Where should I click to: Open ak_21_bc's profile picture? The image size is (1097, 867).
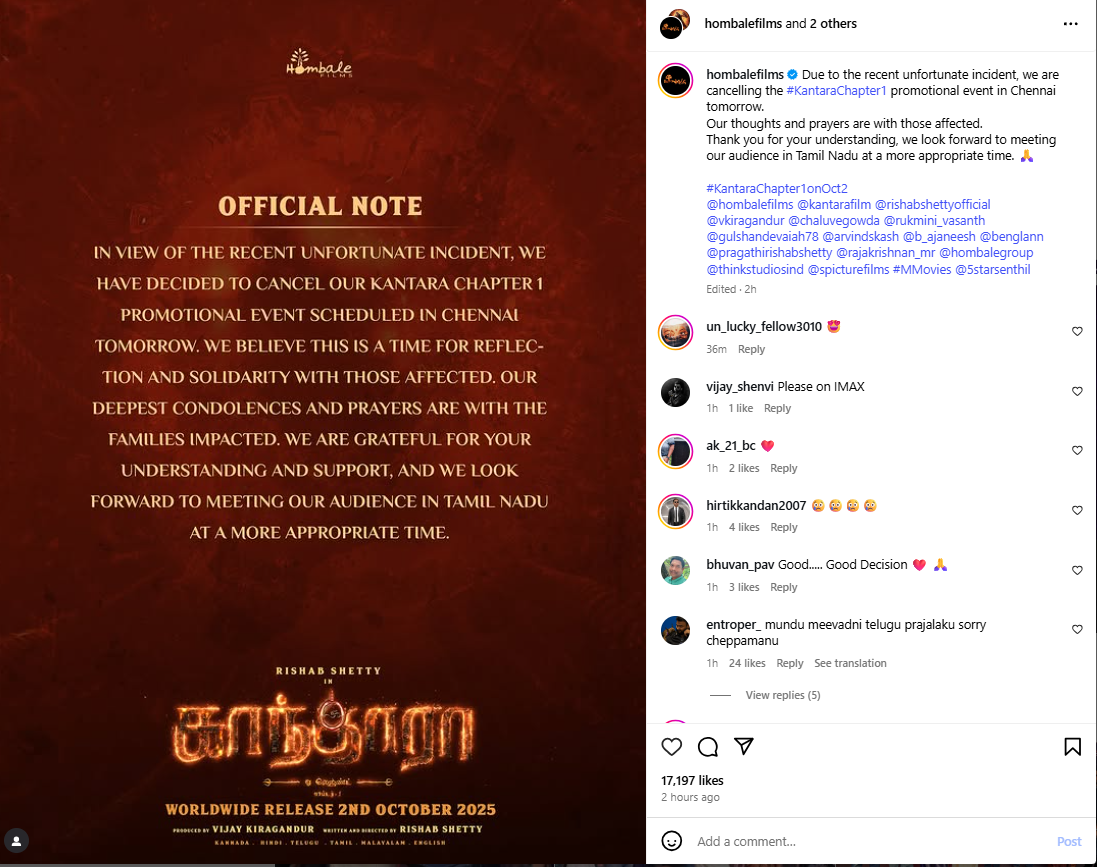tap(676, 451)
